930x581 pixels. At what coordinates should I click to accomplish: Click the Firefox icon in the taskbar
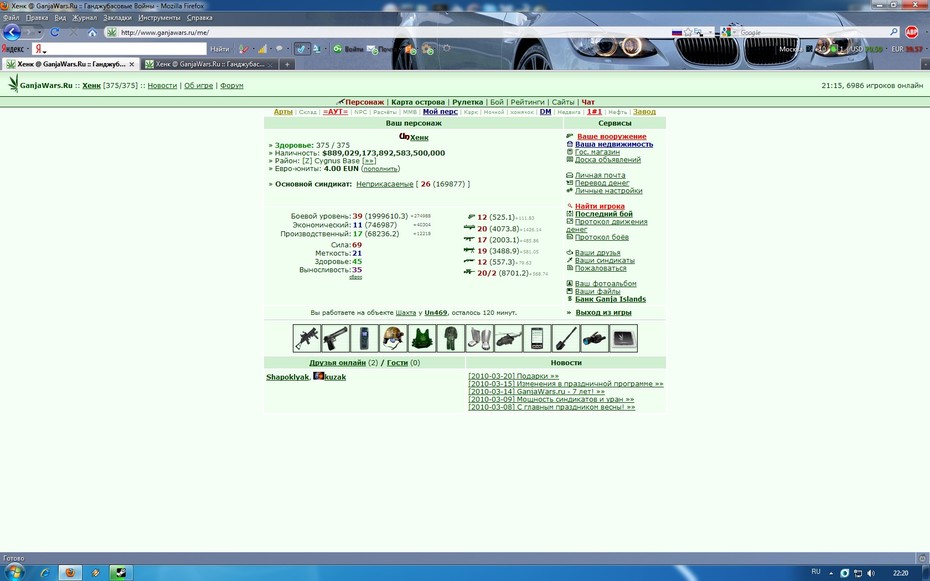[x=70, y=573]
